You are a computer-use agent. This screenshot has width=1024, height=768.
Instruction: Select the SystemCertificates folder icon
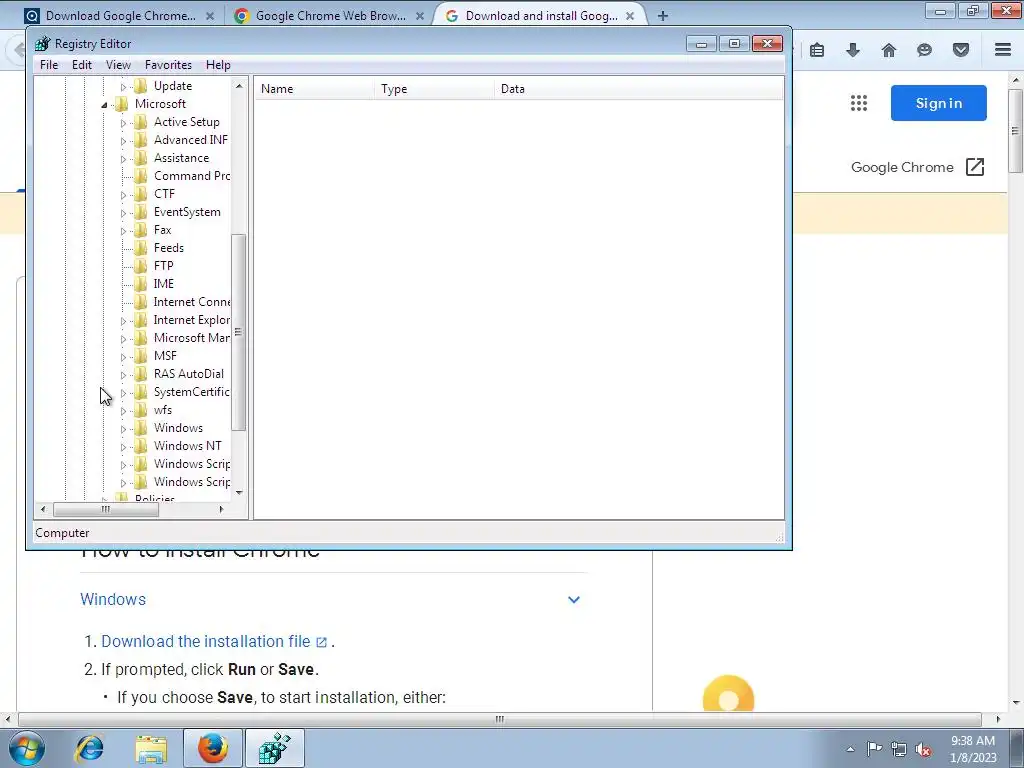tap(140, 392)
